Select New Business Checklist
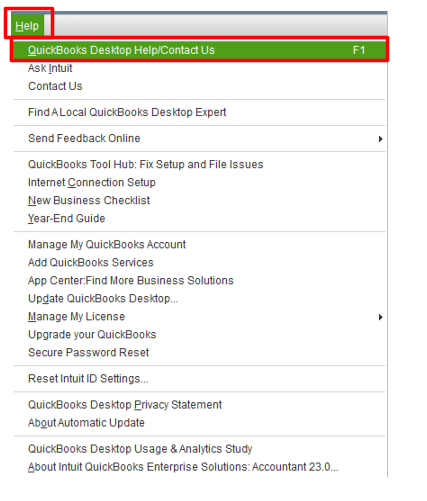The height and width of the screenshot is (501, 427). click(199, 200)
